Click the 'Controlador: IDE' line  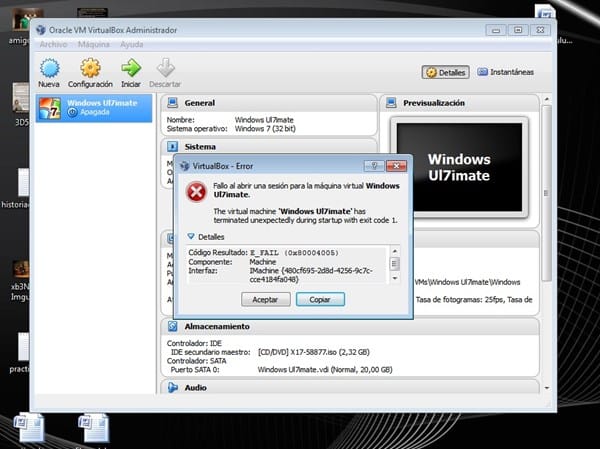click(194, 343)
